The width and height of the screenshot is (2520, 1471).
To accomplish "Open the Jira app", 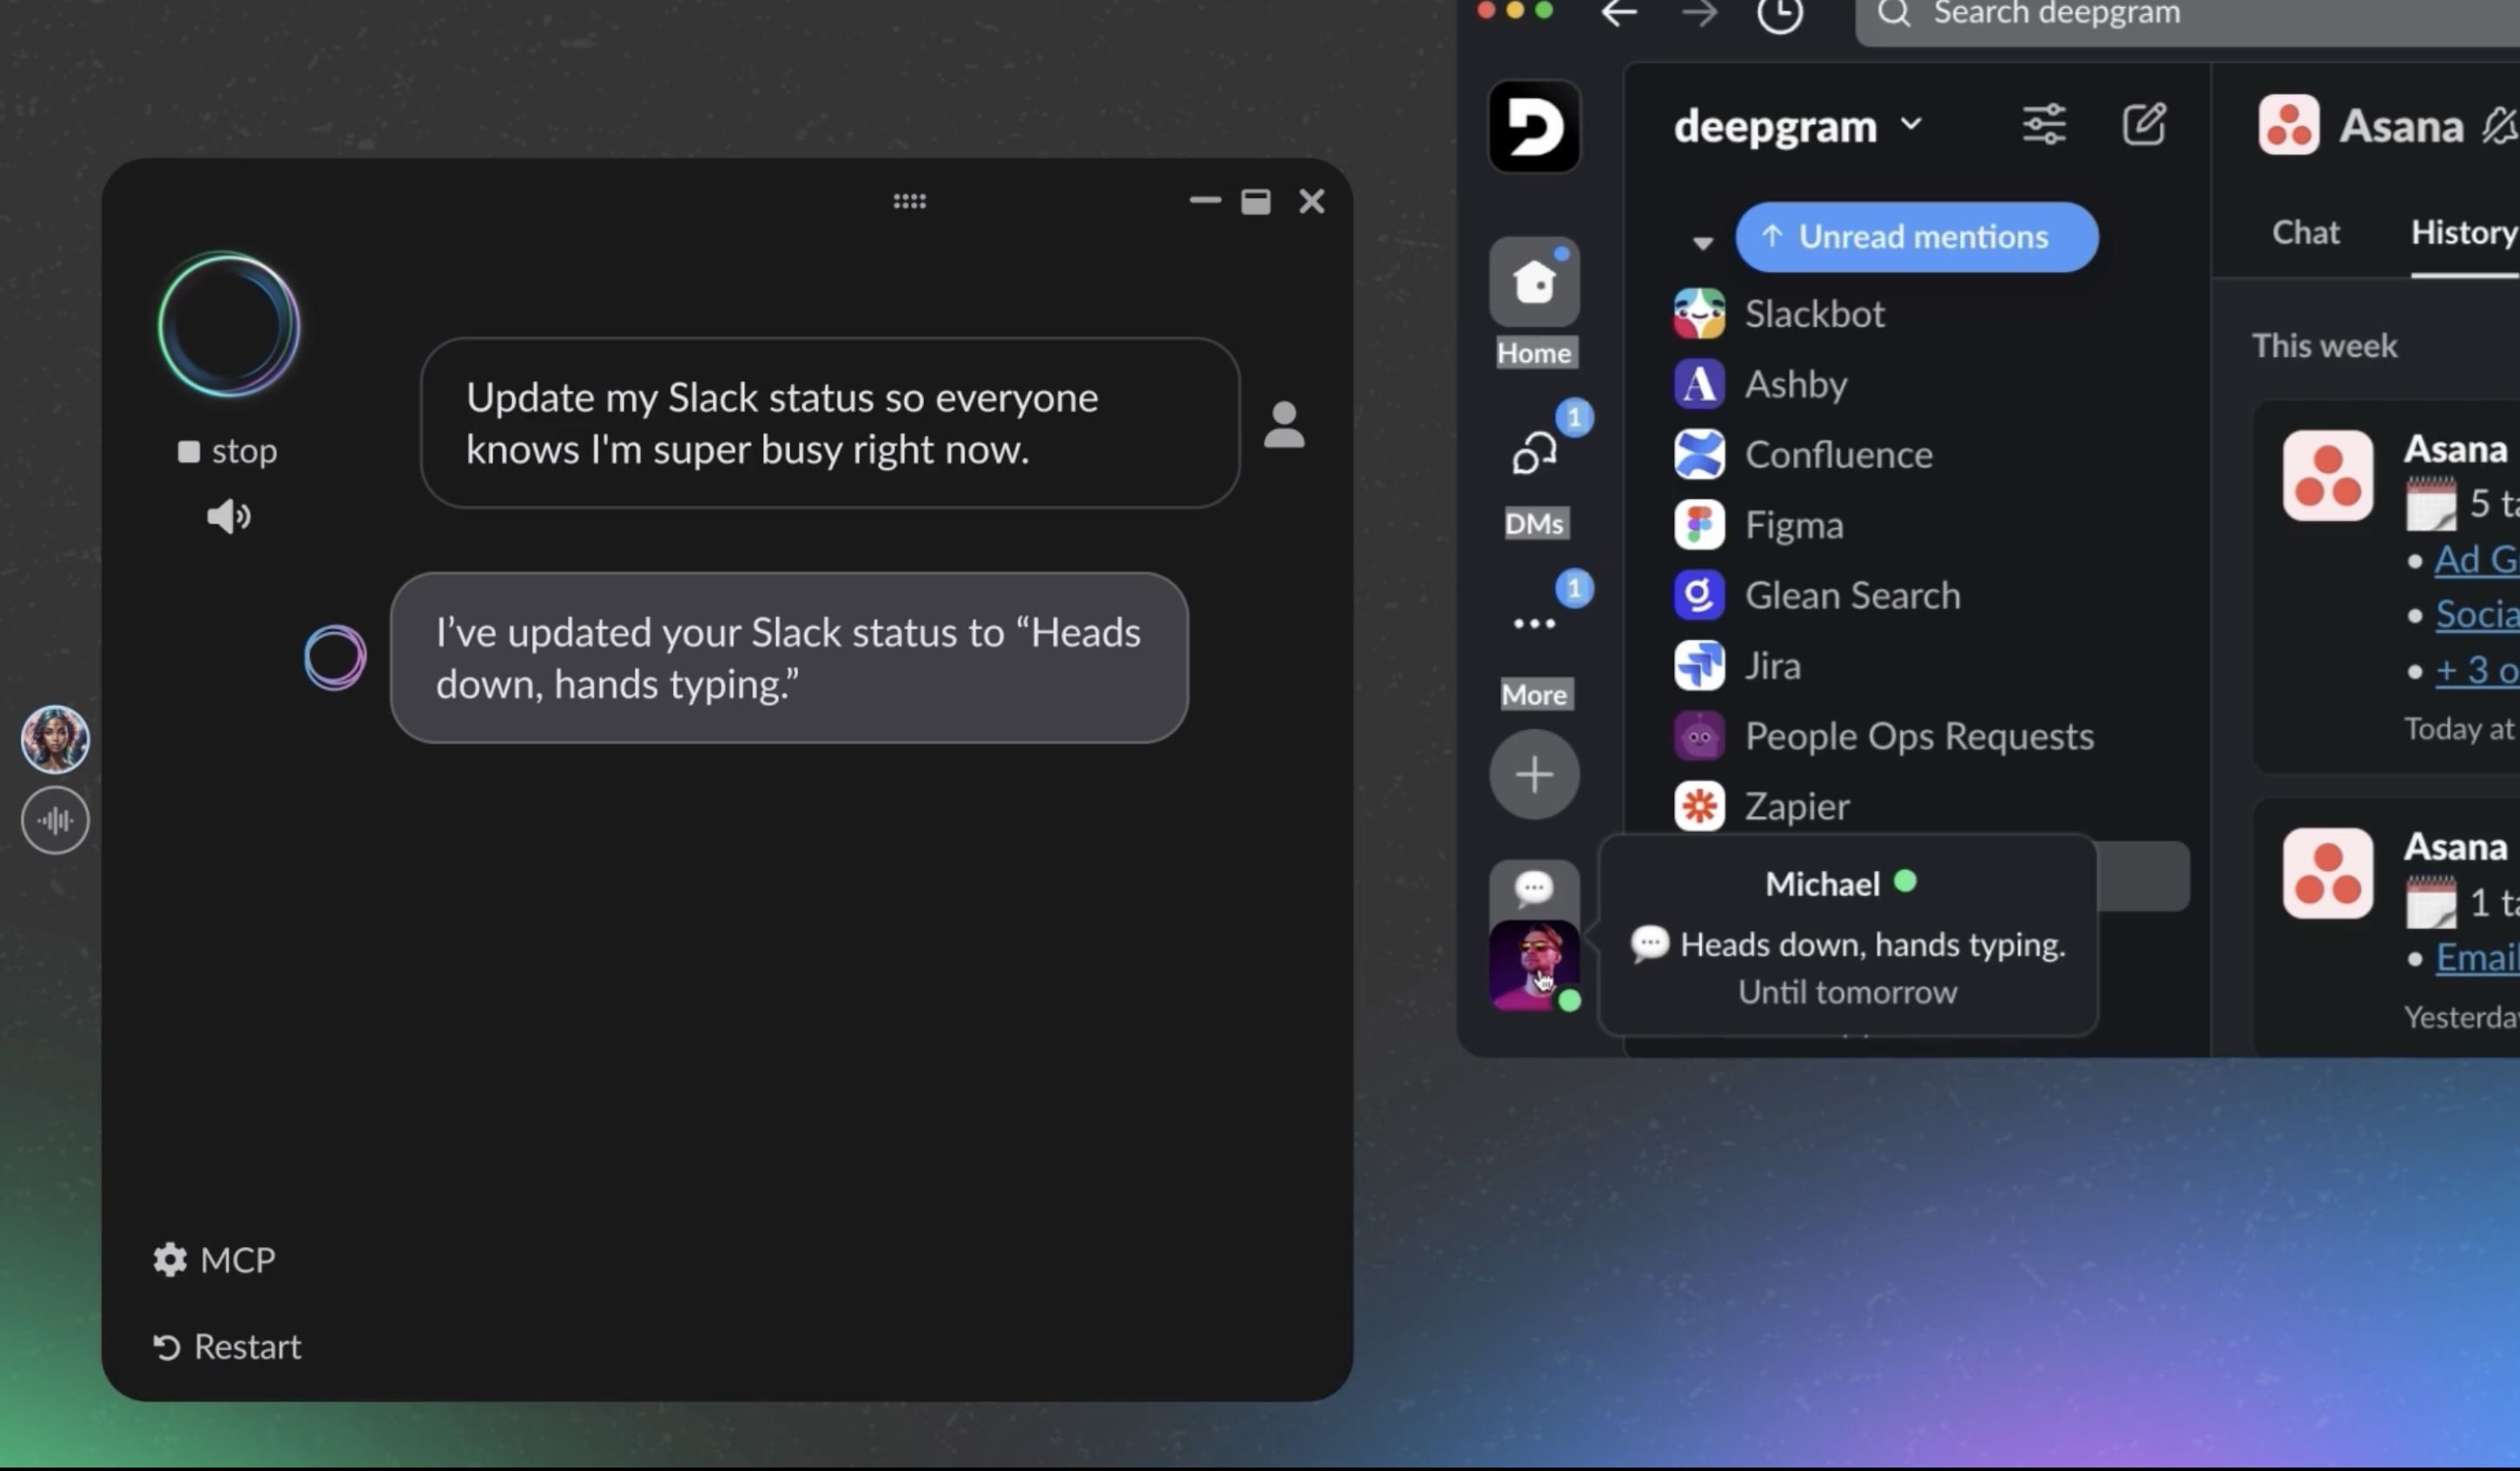I will [x=1738, y=666].
